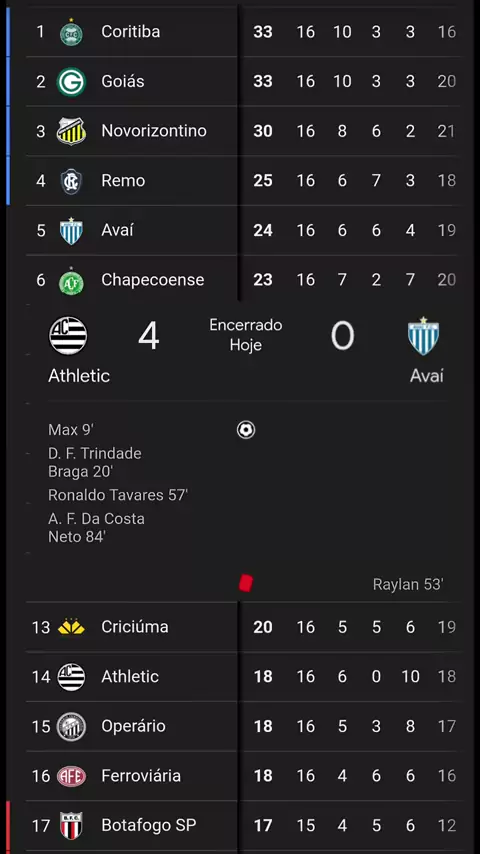Tap the Goiás green G logo

click(71, 82)
